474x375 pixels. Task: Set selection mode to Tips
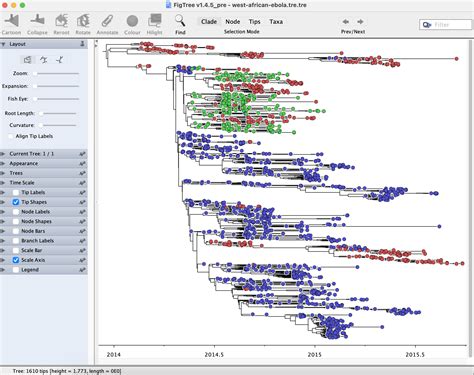(254, 22)
